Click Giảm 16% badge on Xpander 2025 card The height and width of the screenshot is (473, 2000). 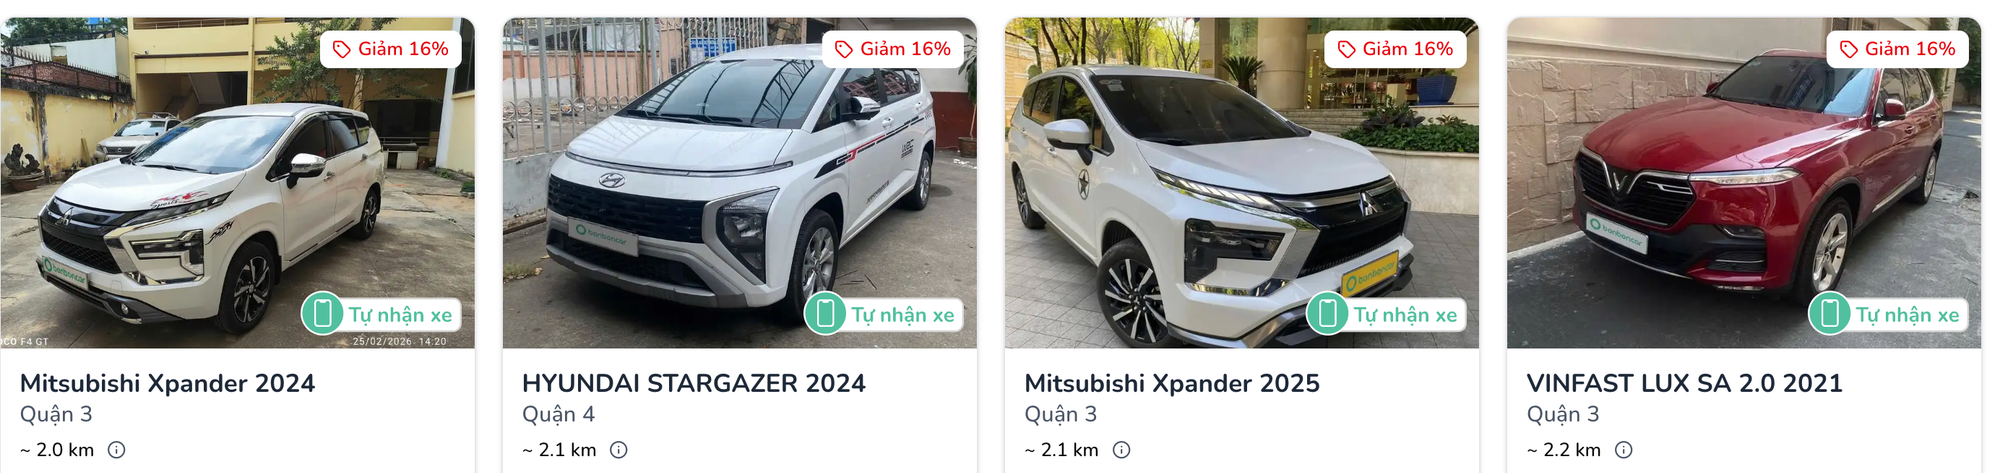[1395, 49]
